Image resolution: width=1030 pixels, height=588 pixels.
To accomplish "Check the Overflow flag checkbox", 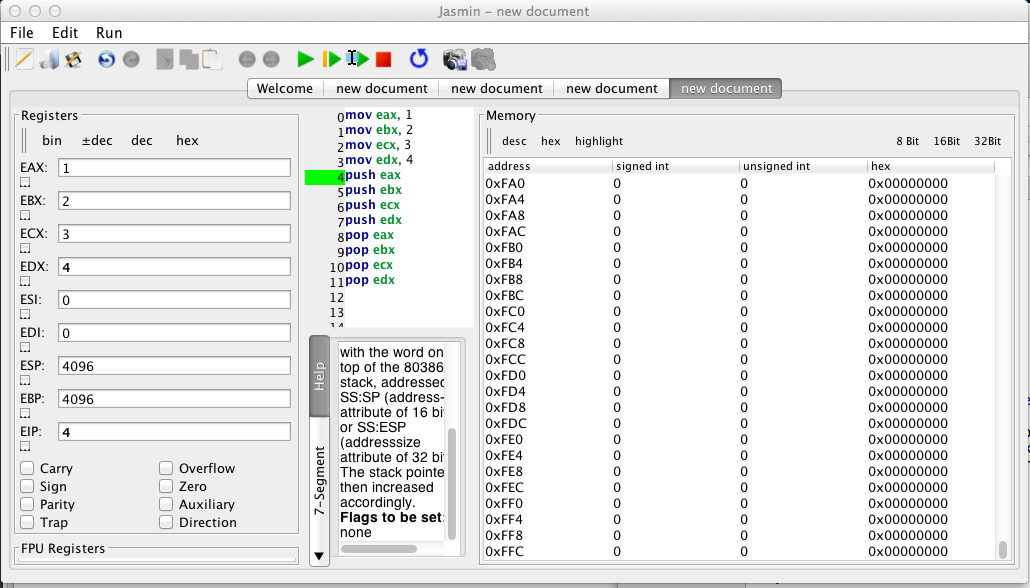I will point(166,468).
